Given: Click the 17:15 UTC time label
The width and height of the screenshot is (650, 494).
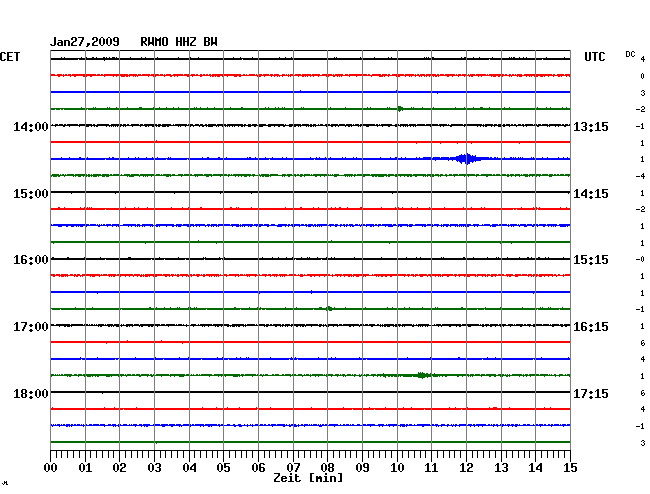Looking at the screenshot, I should pos(591,393).
